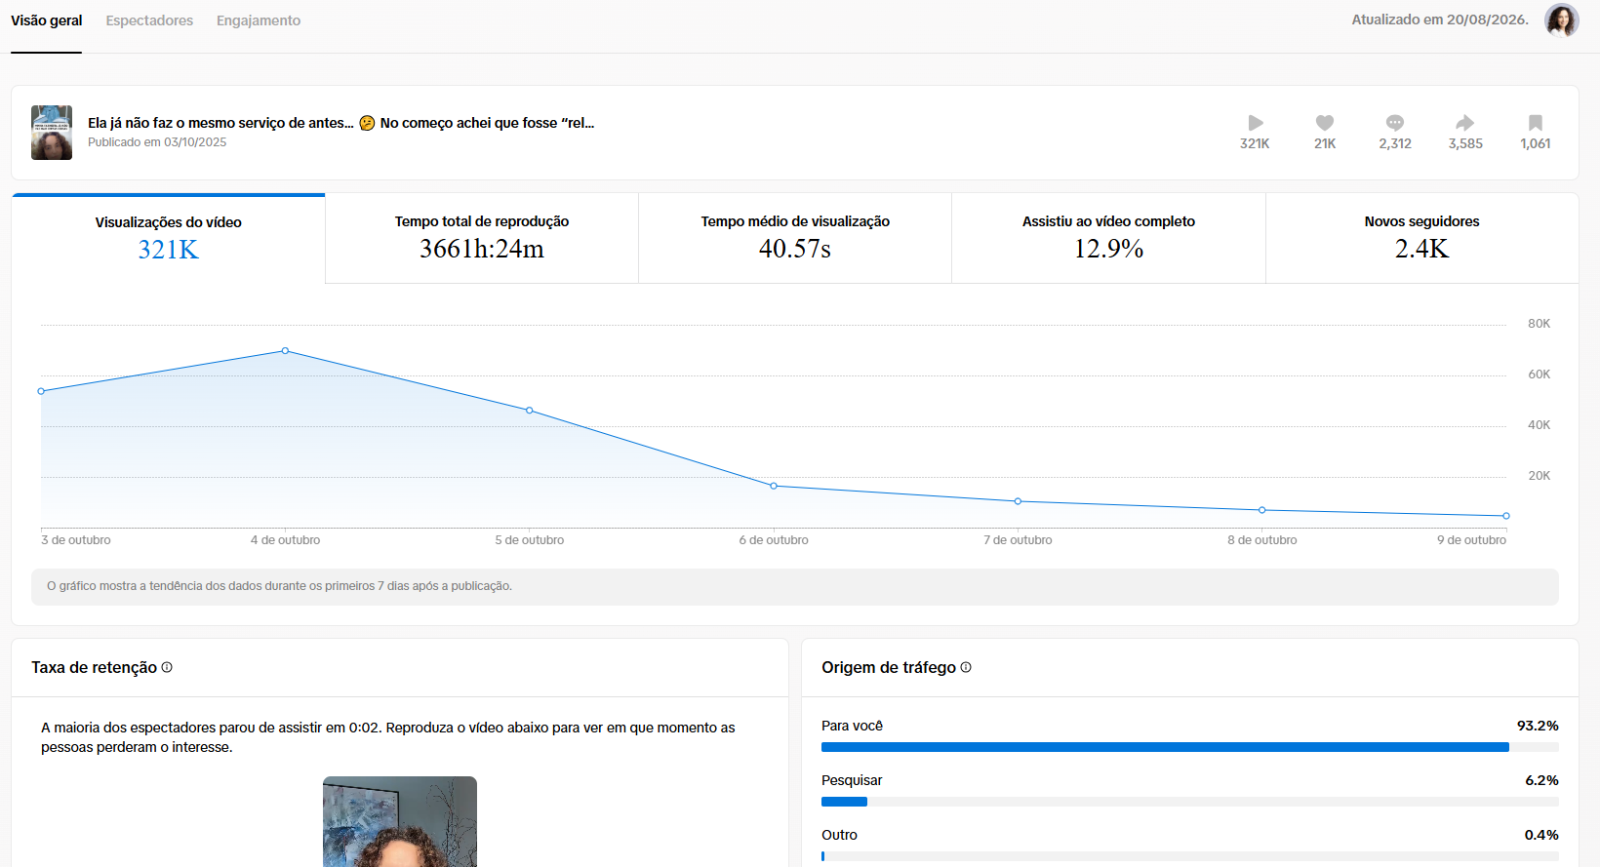Open the Engajamento tab
Screen dimensions: 1600x867
(x=258, y=21)
